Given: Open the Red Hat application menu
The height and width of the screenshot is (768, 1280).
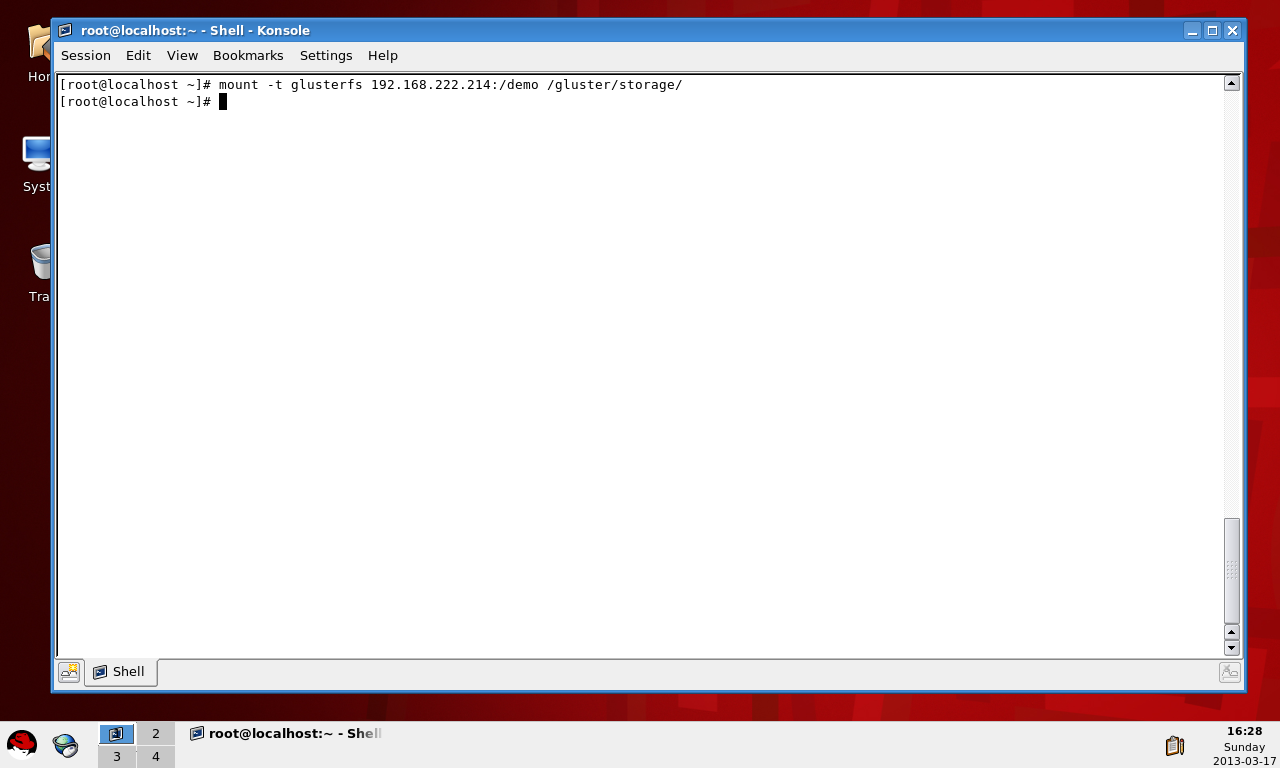Looking at the screenshot, I should (22, 745).
